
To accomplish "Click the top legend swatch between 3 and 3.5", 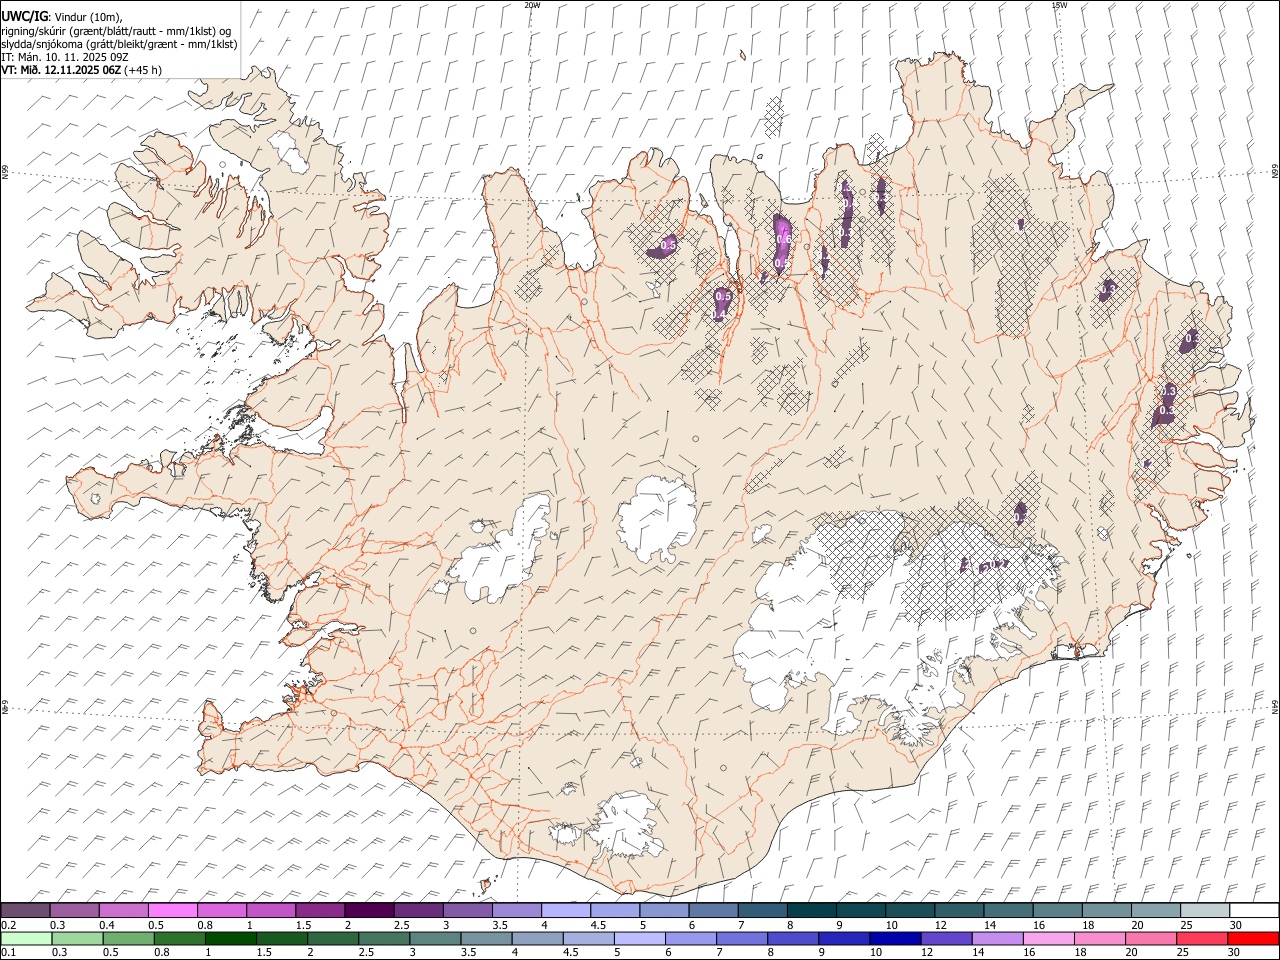I will pyautogui.click(x=467, y=911).
